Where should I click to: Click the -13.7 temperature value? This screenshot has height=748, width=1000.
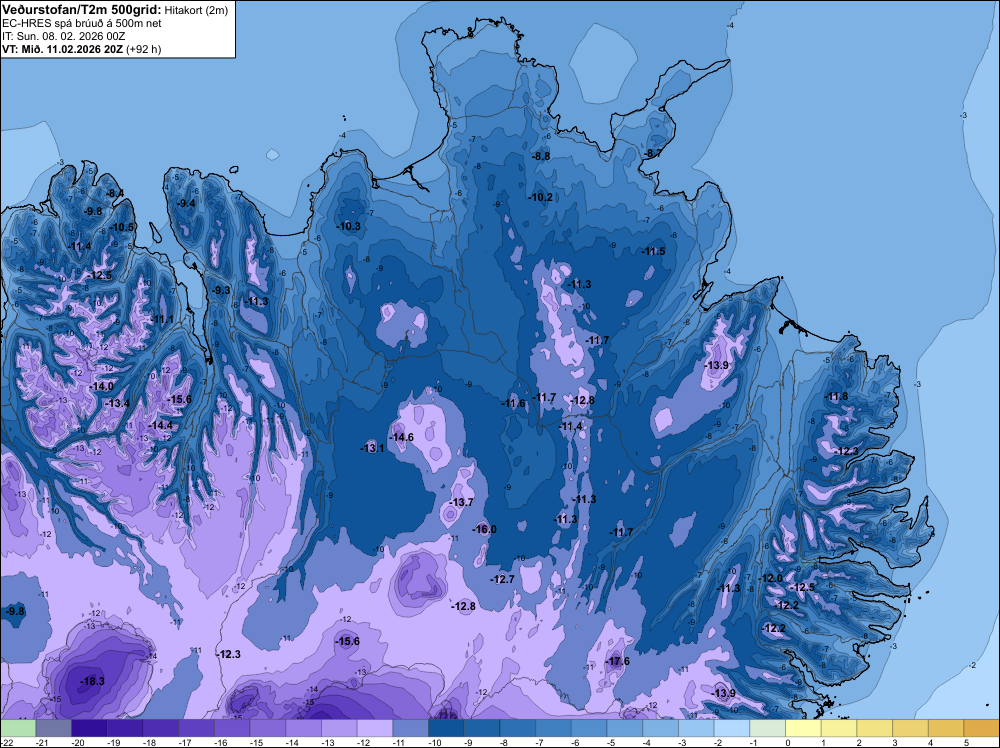(461, 502)
